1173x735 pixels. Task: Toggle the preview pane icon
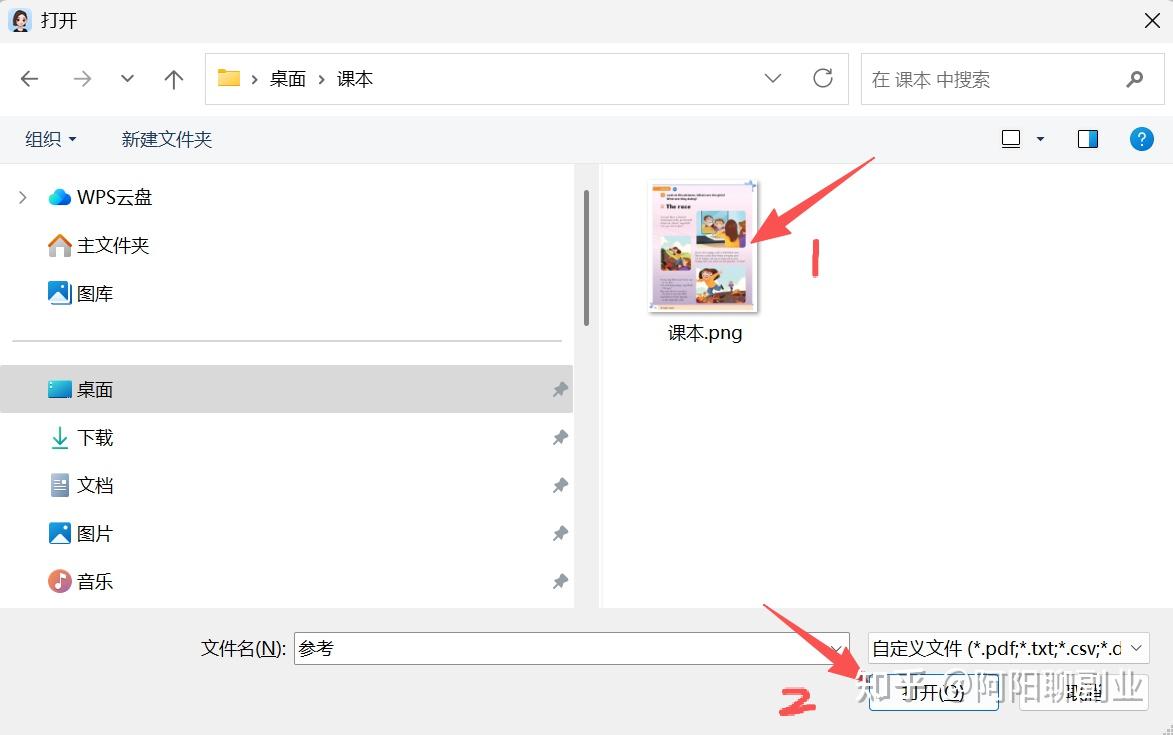1088,139
